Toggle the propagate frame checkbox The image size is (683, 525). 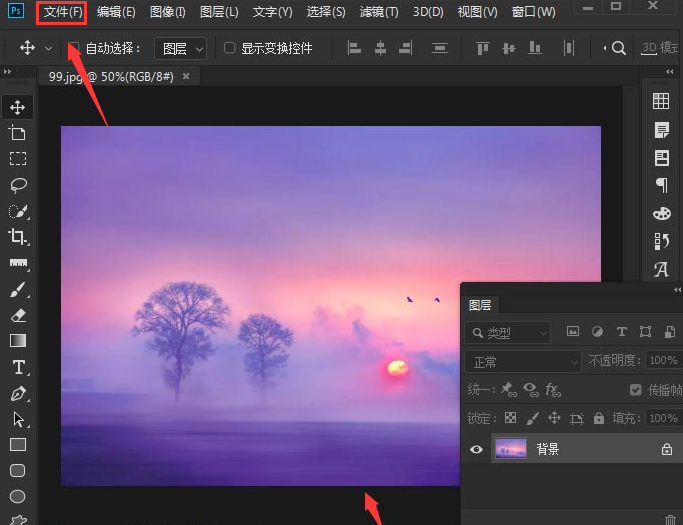[636, 390]
